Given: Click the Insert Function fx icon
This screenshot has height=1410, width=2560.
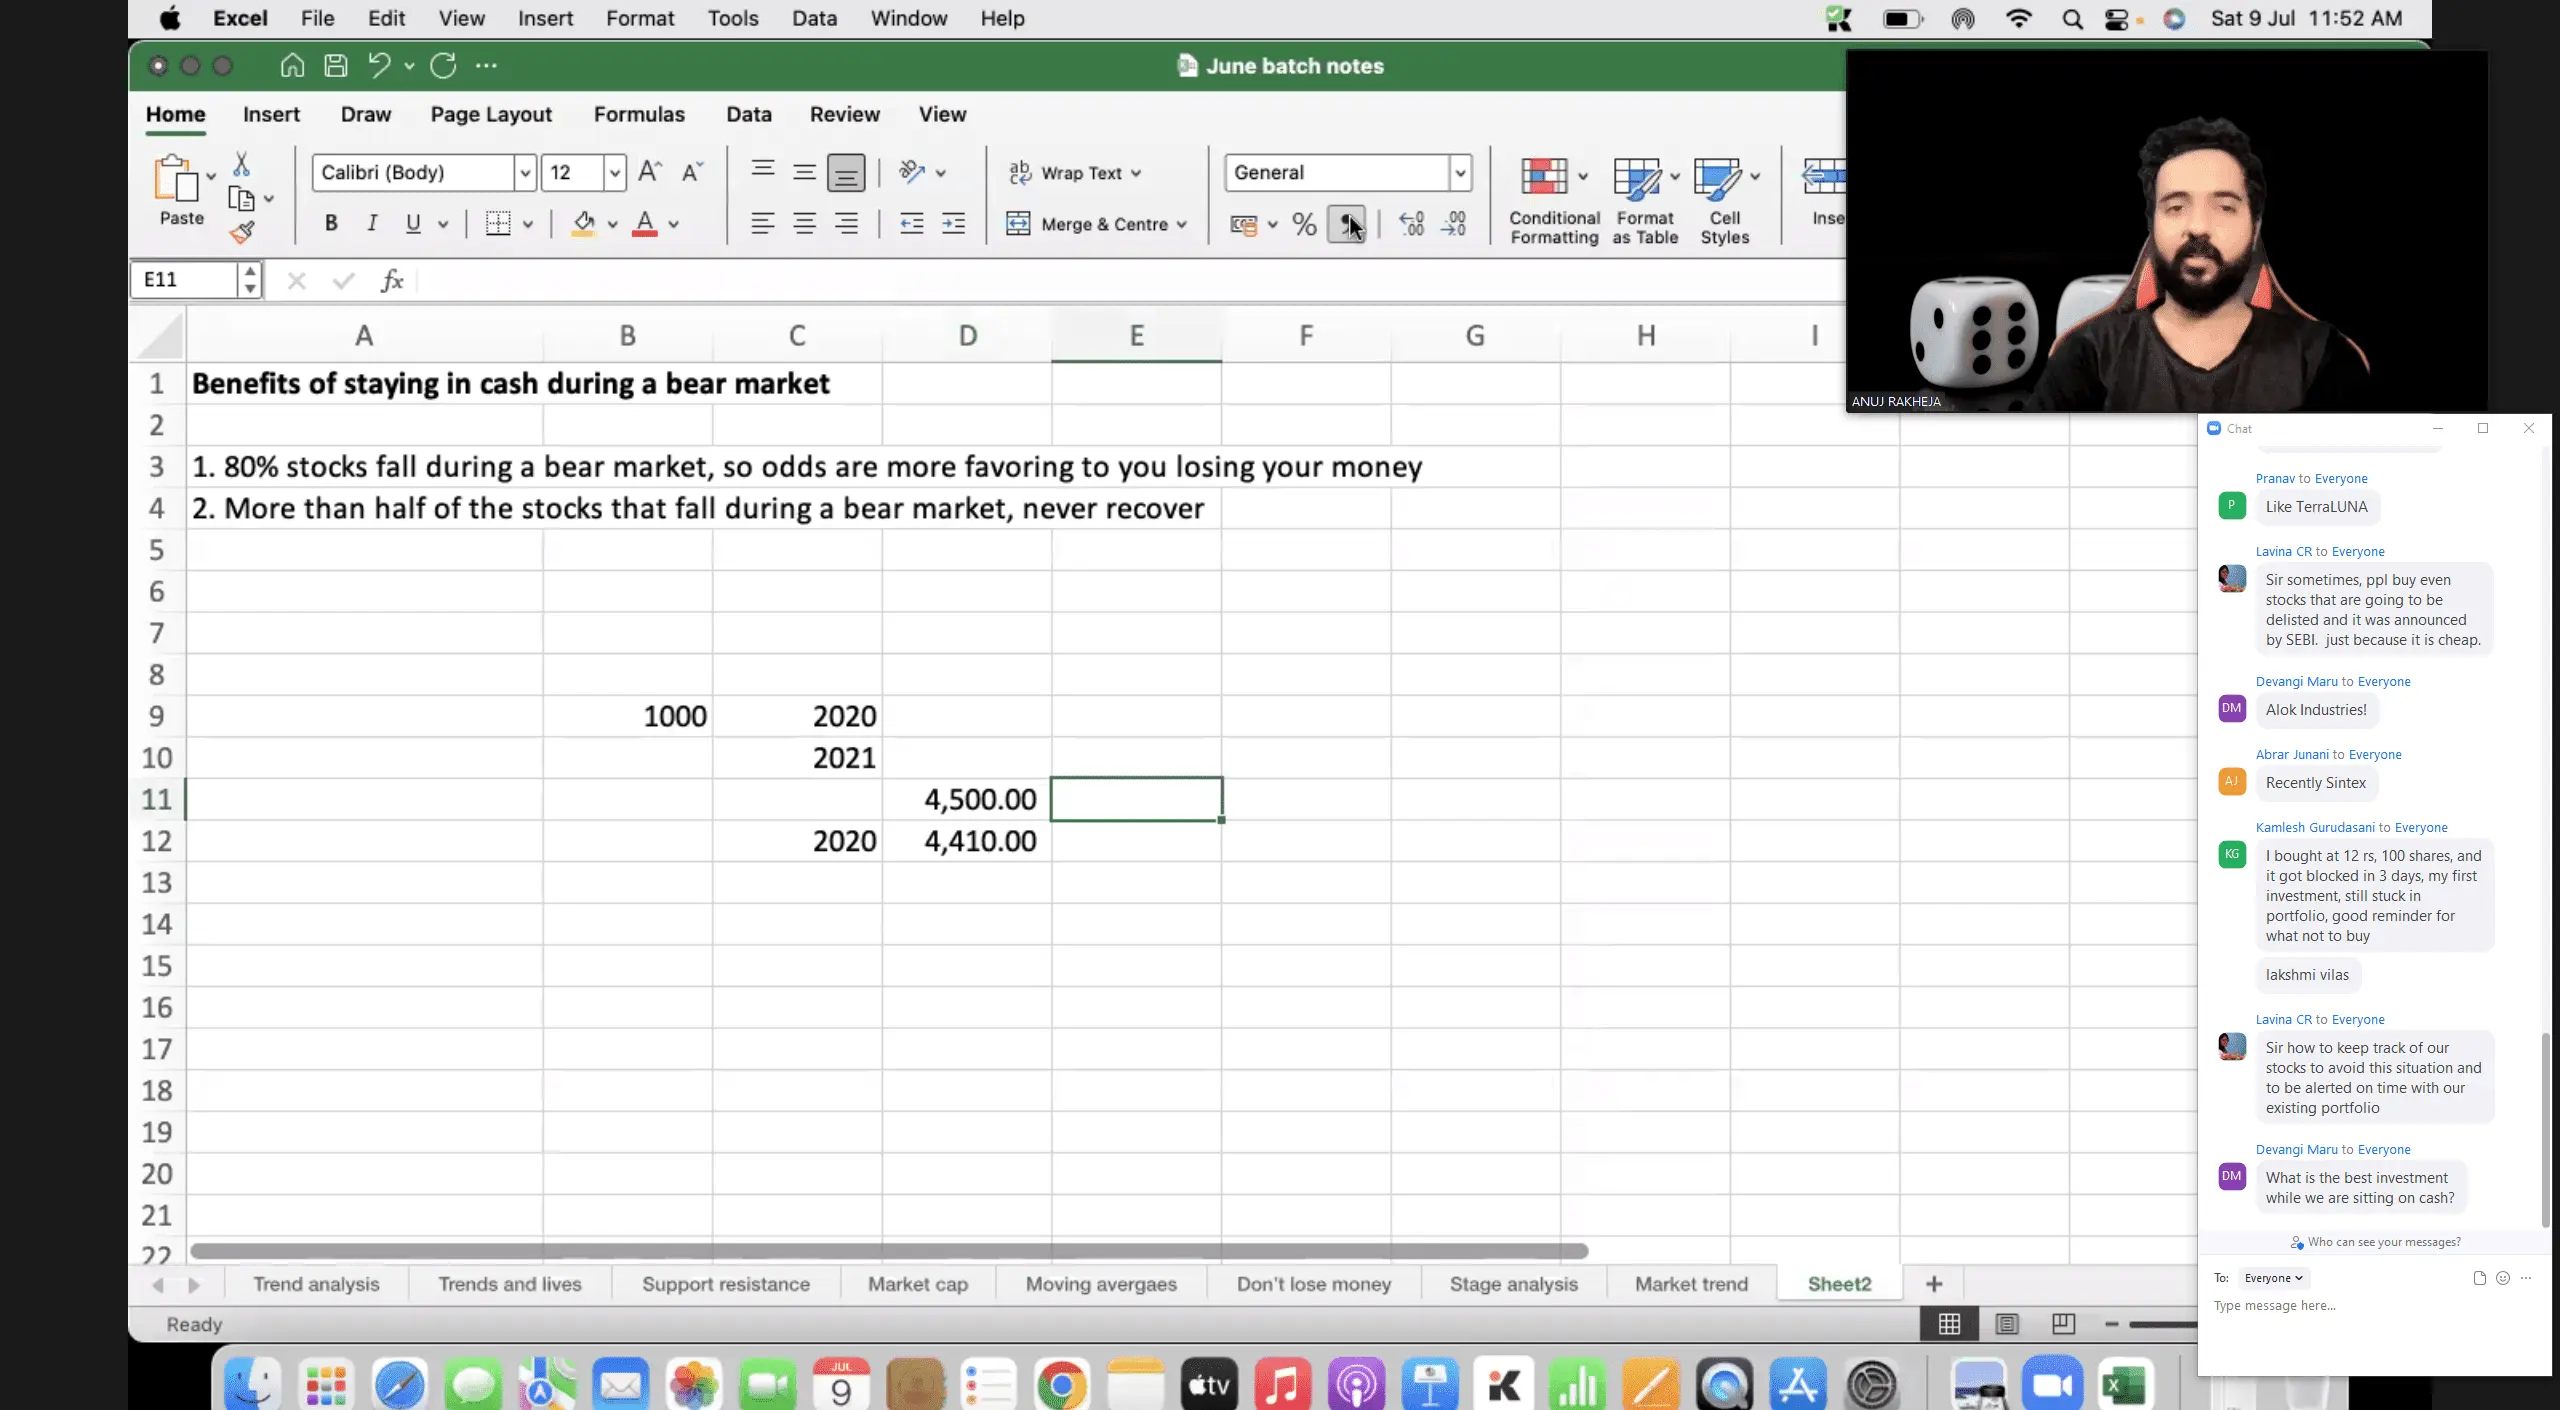Looking at the screenshot, I should point(392,281).
